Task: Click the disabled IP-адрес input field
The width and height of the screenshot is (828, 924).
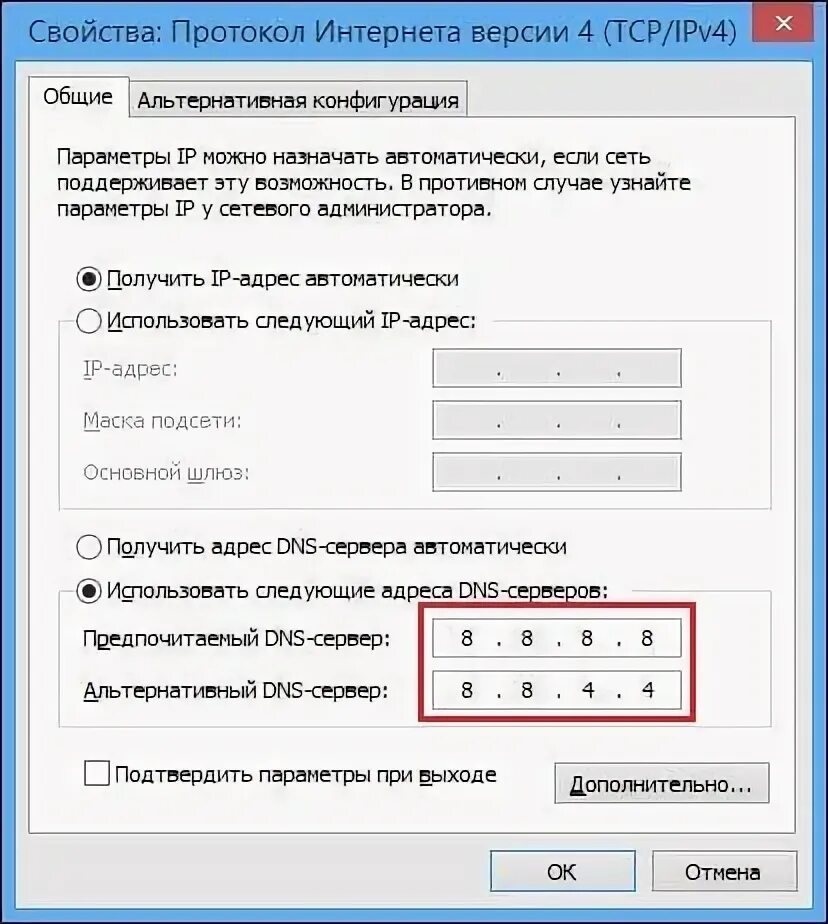Action: (557, 368)
